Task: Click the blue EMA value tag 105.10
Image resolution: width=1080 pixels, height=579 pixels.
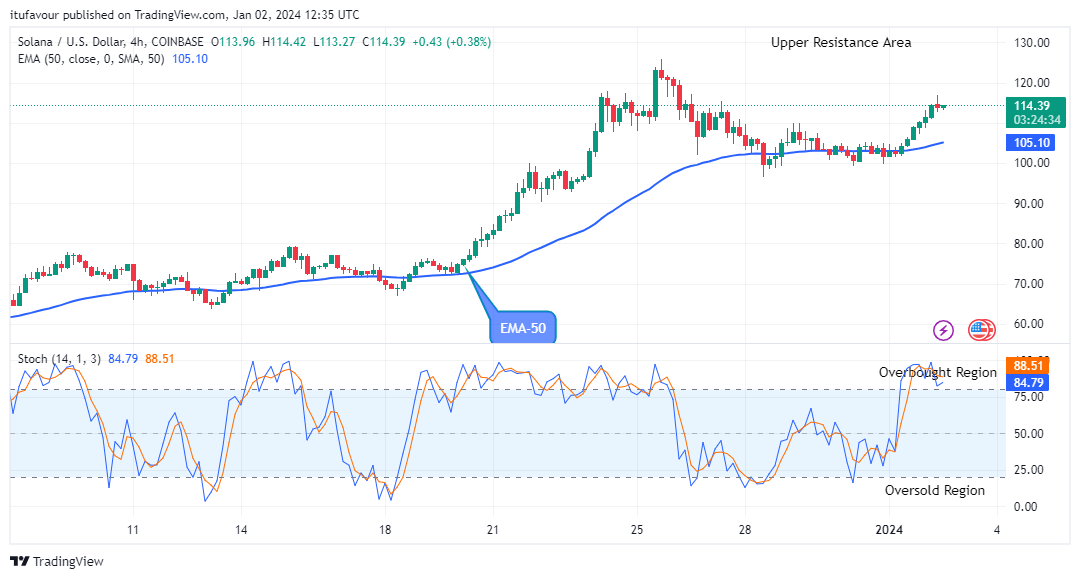Action: [x=1031, y=143]
